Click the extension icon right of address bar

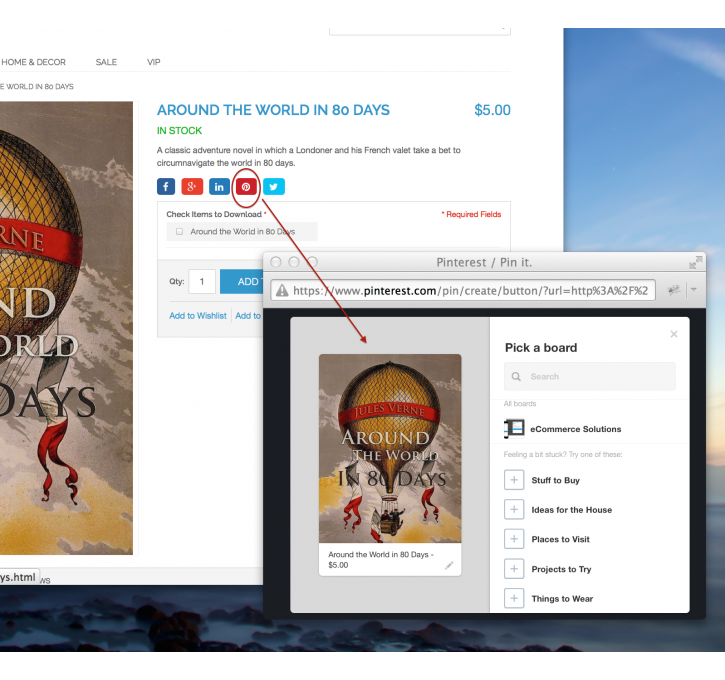(x=673, y=290)
